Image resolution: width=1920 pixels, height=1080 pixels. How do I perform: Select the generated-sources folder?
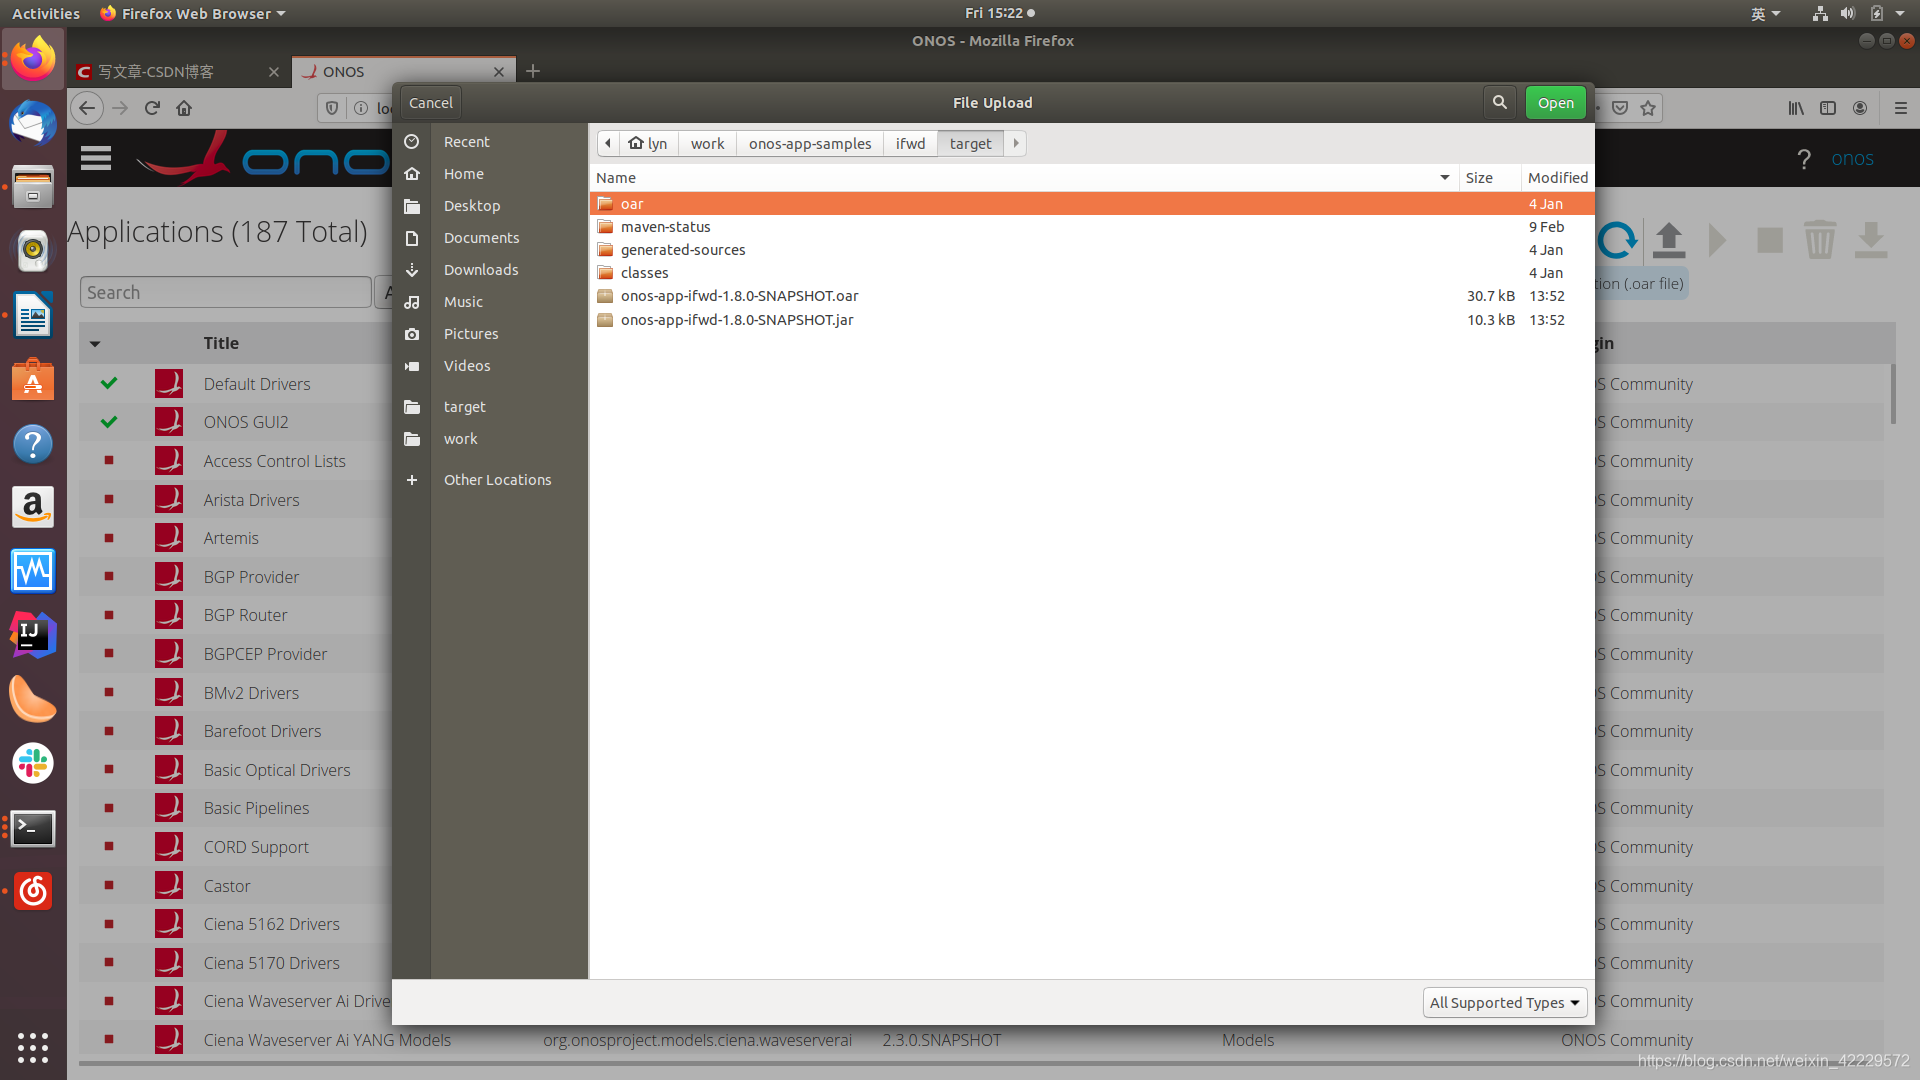tap(1092, 250)
